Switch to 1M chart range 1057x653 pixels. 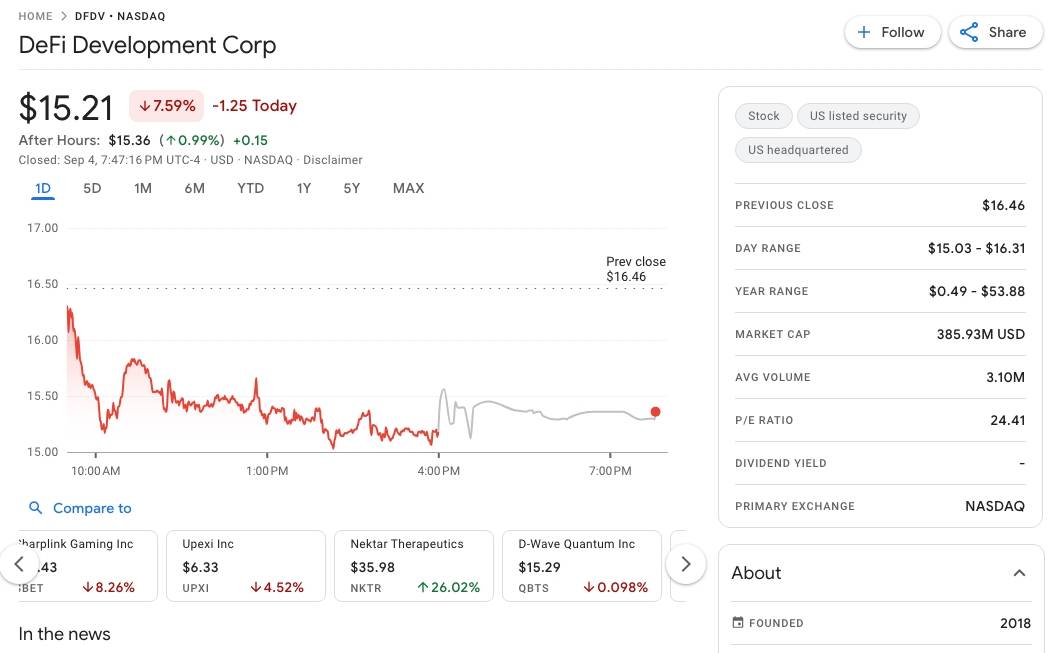[143, 189]
